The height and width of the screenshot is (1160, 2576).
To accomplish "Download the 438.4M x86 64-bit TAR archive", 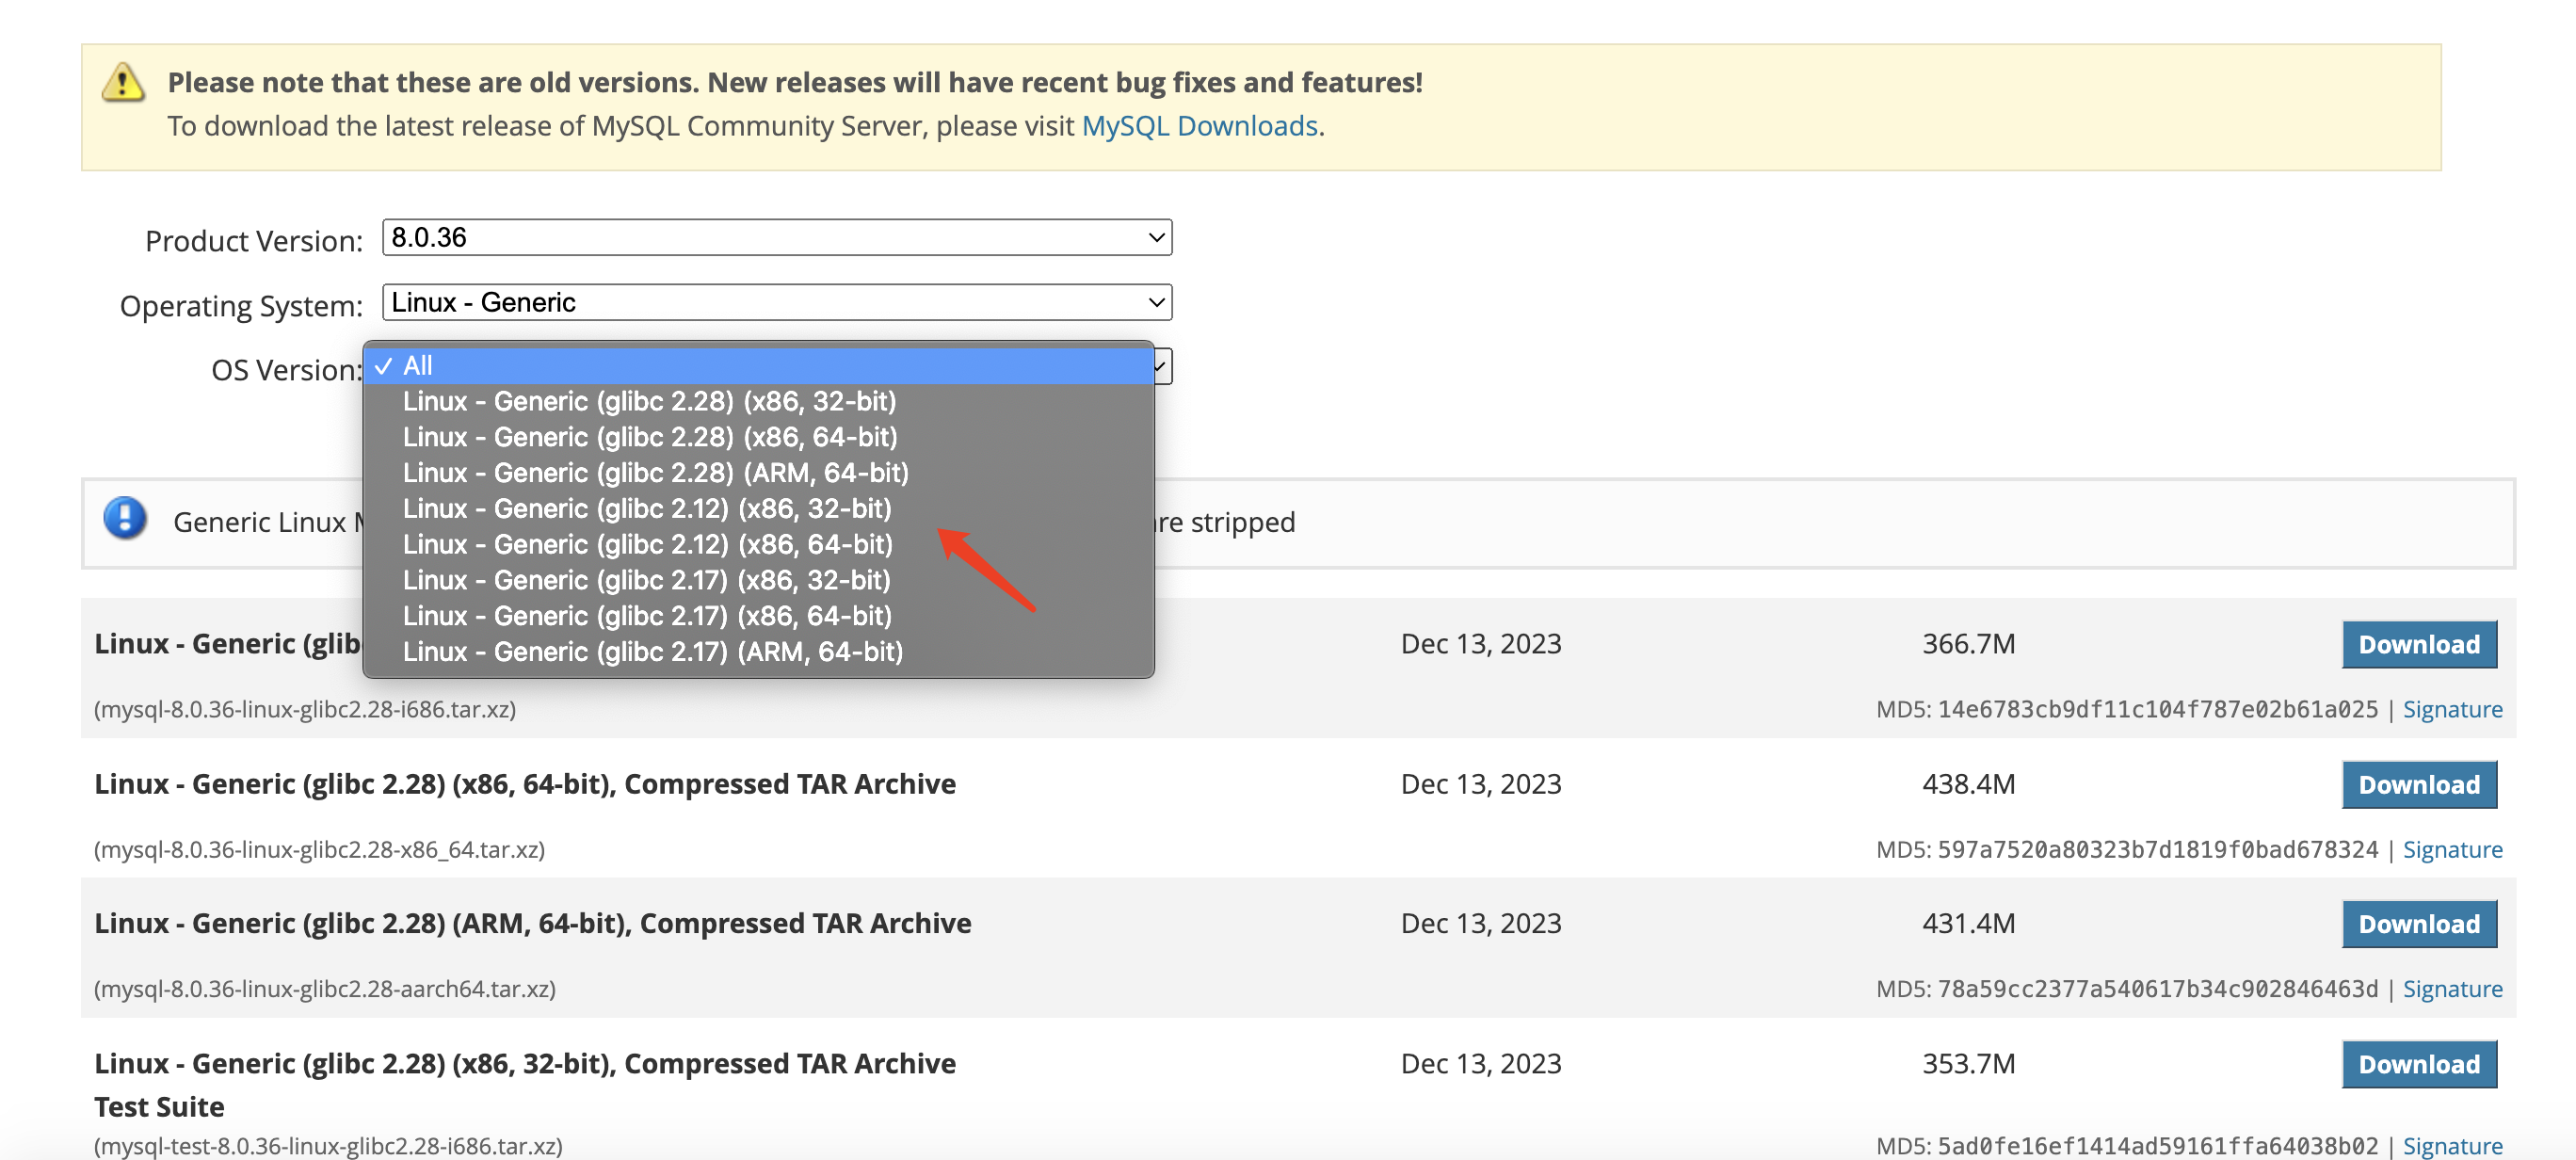I will point(2418,784).
